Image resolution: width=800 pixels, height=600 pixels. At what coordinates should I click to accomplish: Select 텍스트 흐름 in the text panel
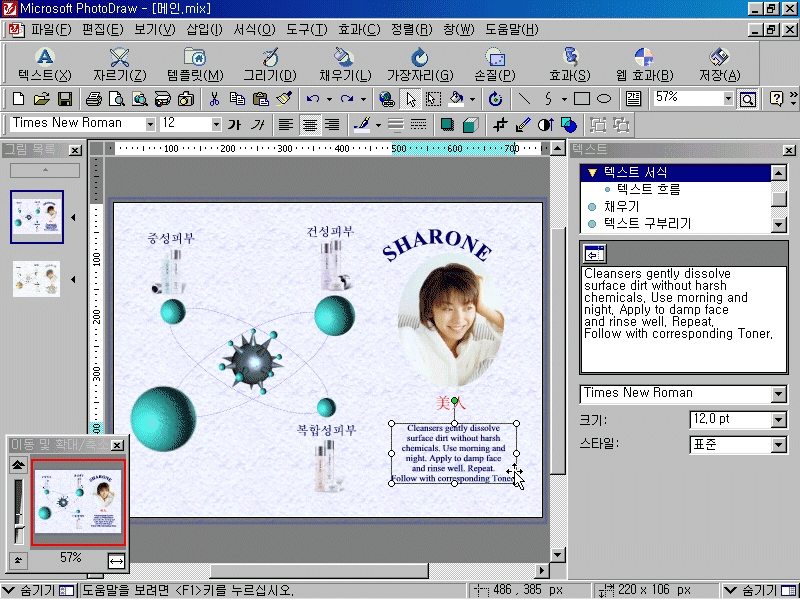click(648, 189)
